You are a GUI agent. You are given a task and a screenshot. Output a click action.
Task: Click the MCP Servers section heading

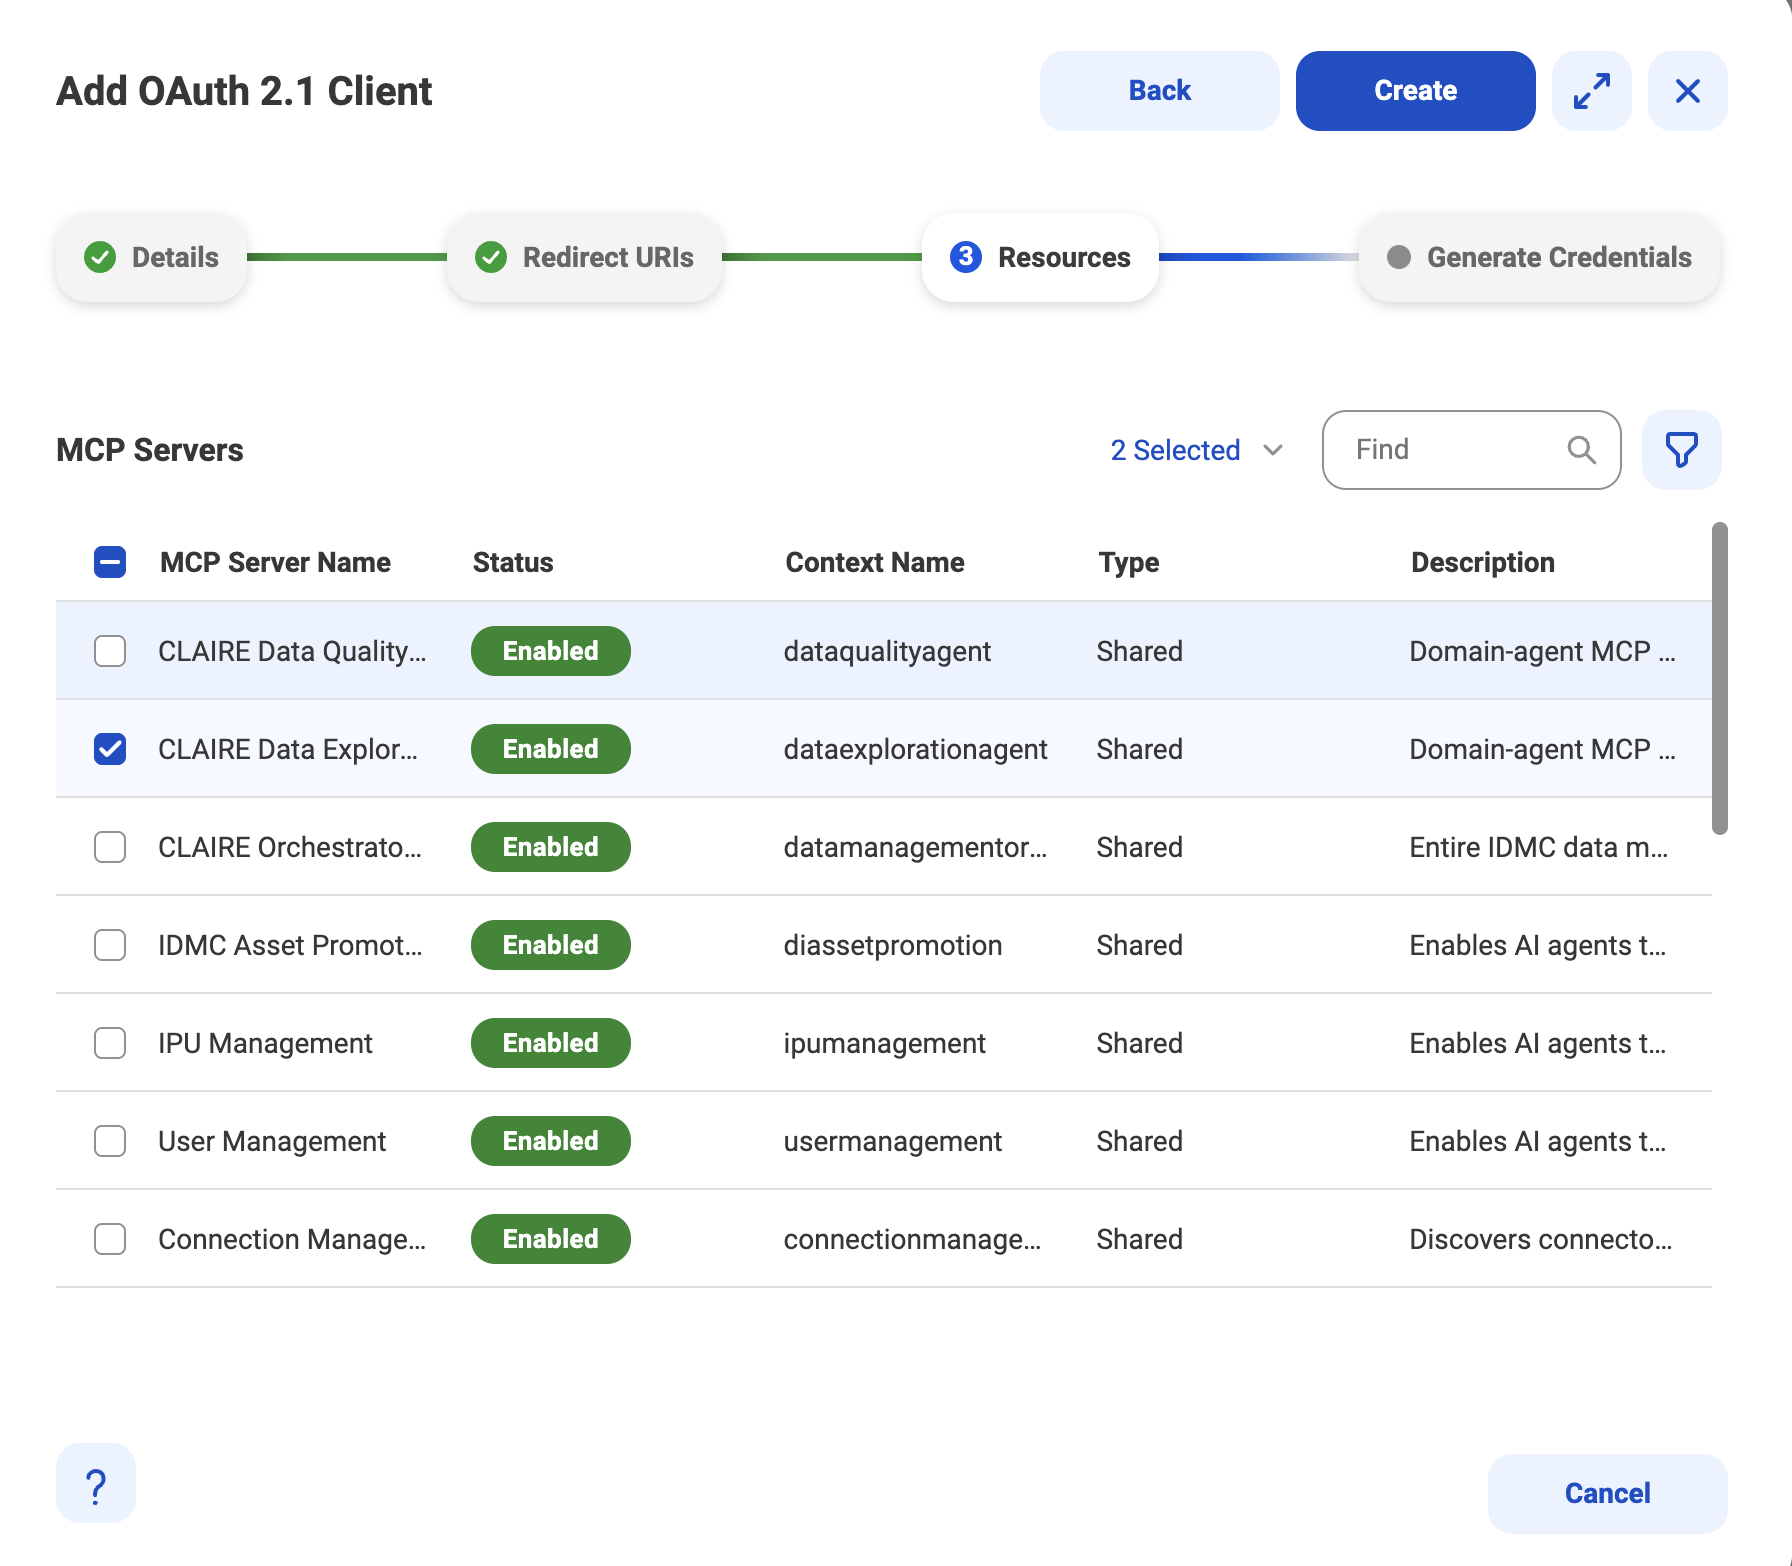[150, 450]
